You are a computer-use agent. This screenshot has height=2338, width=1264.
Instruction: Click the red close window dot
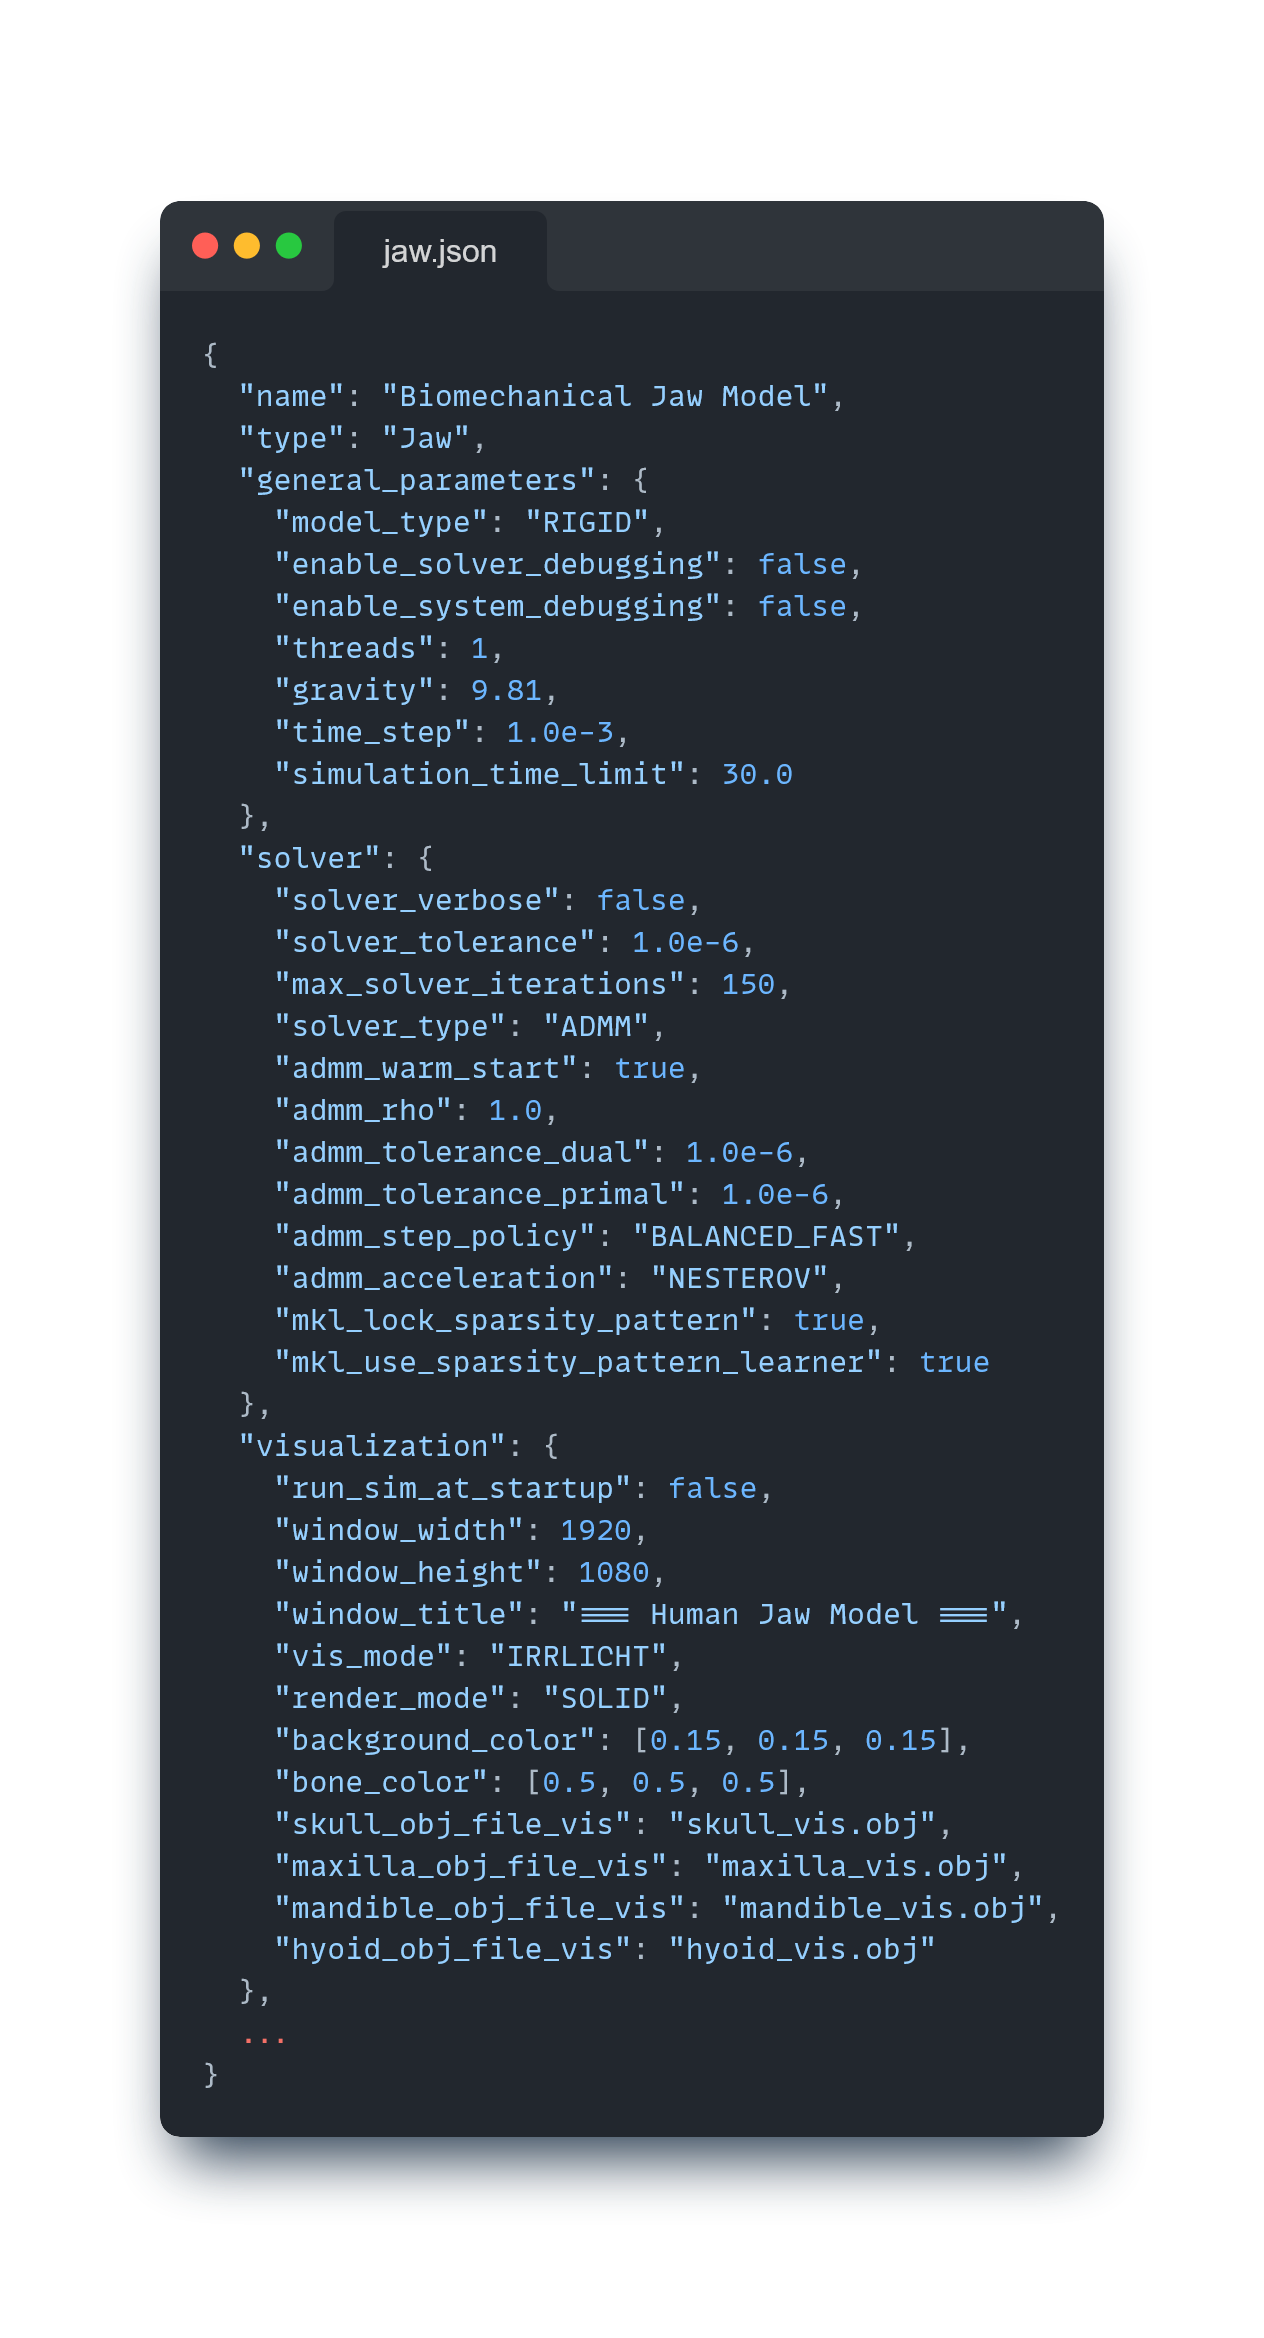coord(205,246)
